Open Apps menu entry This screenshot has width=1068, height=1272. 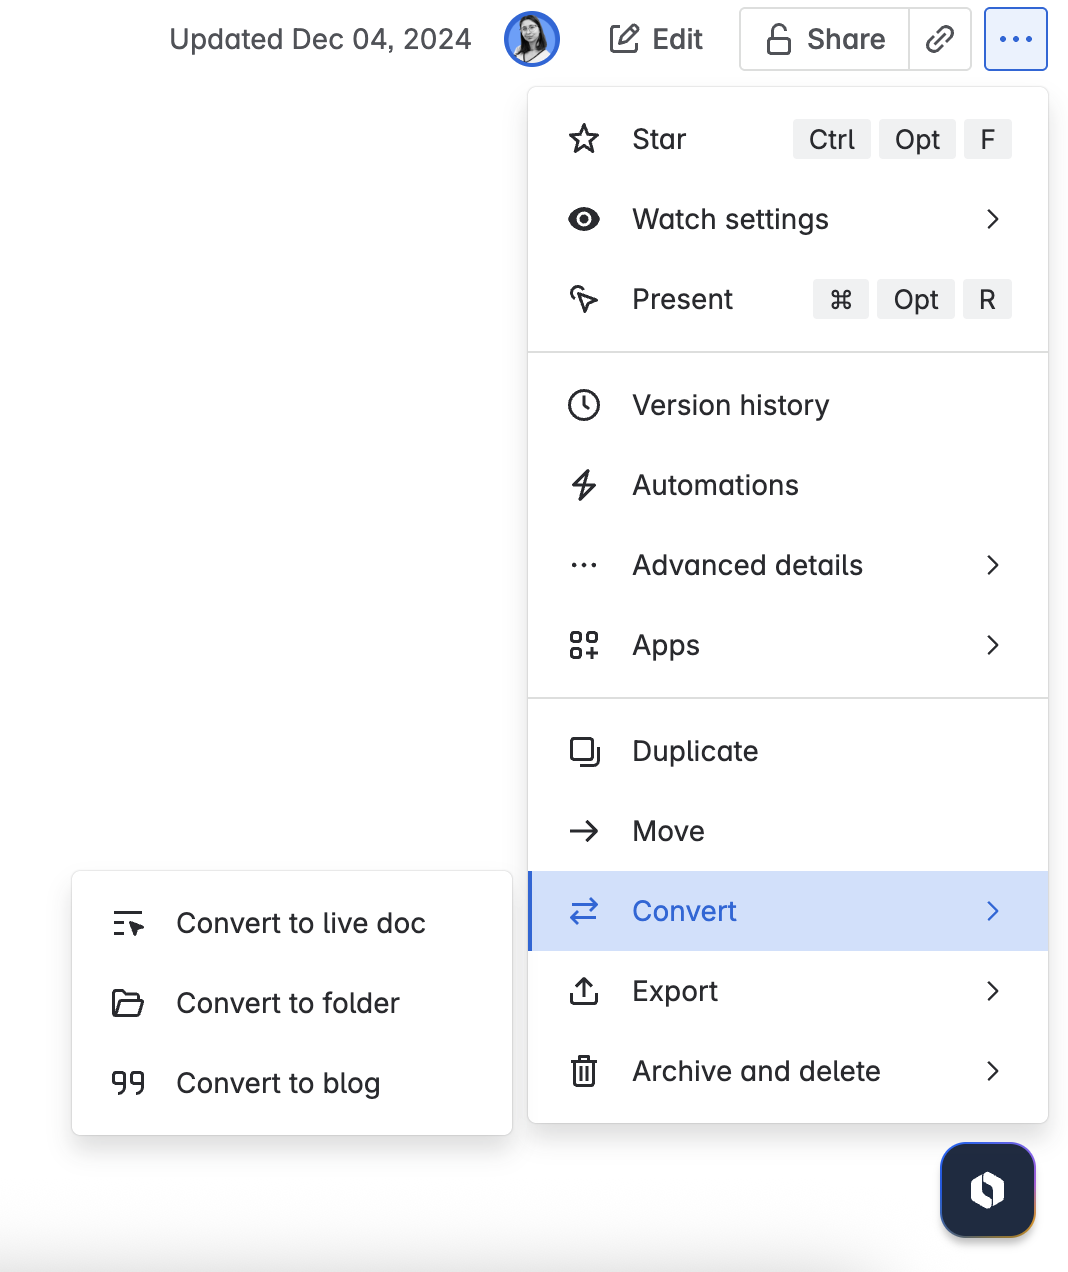(x=788, y=645)
